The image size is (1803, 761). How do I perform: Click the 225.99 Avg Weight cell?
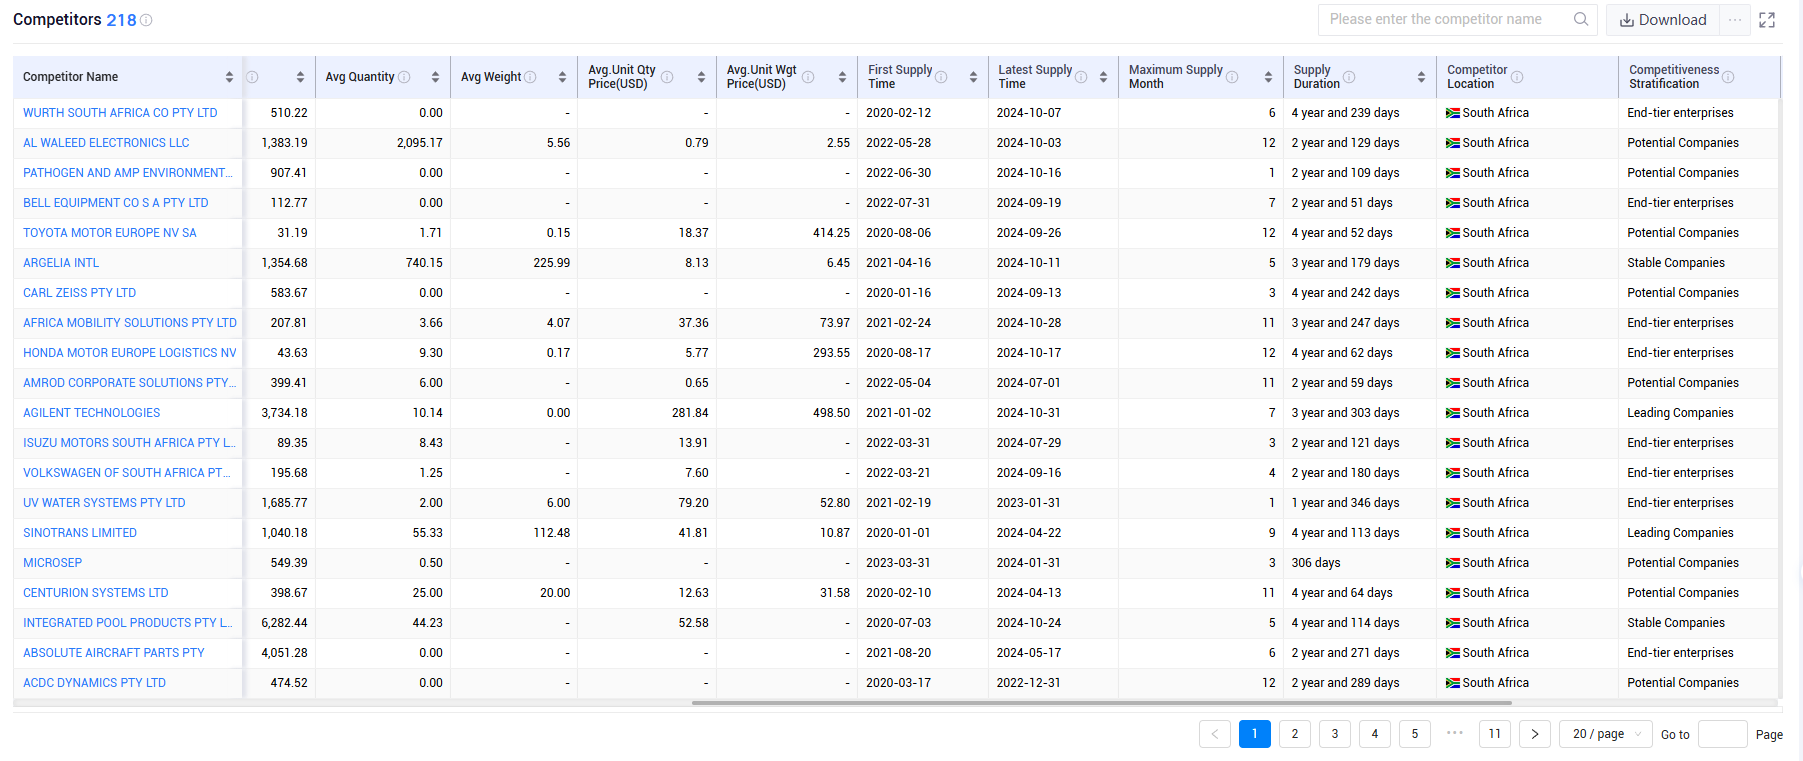[x=552, y=263]
